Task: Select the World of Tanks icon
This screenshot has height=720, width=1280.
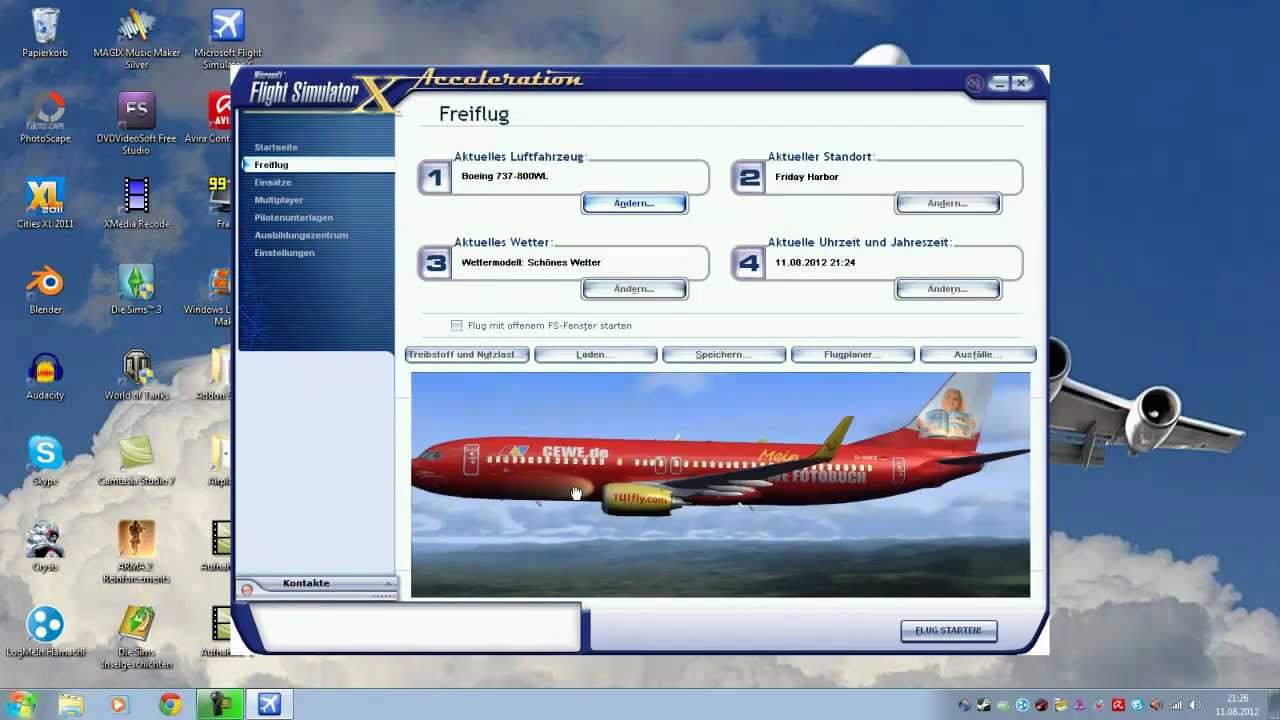Action: pyautogui.click(x=137, y=375)
